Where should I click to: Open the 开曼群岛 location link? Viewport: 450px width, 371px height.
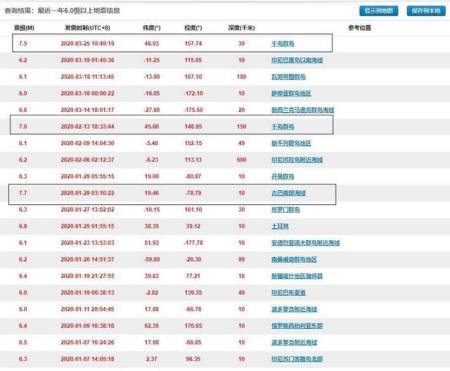tap(283, 176)
